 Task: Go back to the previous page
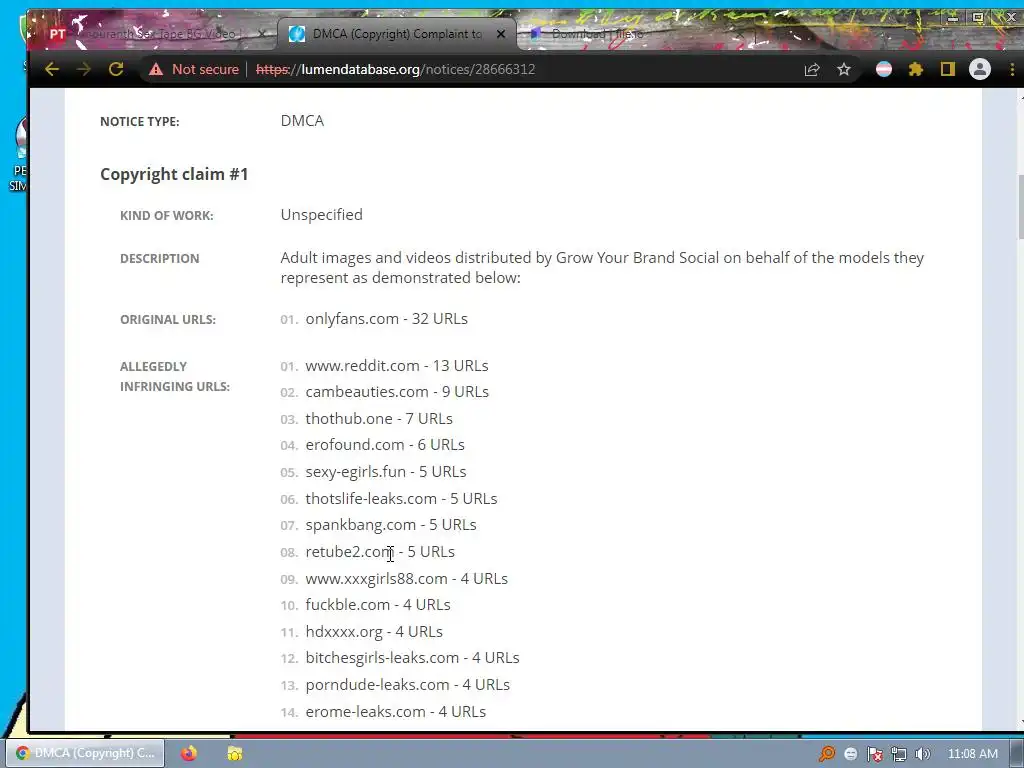click(52, 69)
